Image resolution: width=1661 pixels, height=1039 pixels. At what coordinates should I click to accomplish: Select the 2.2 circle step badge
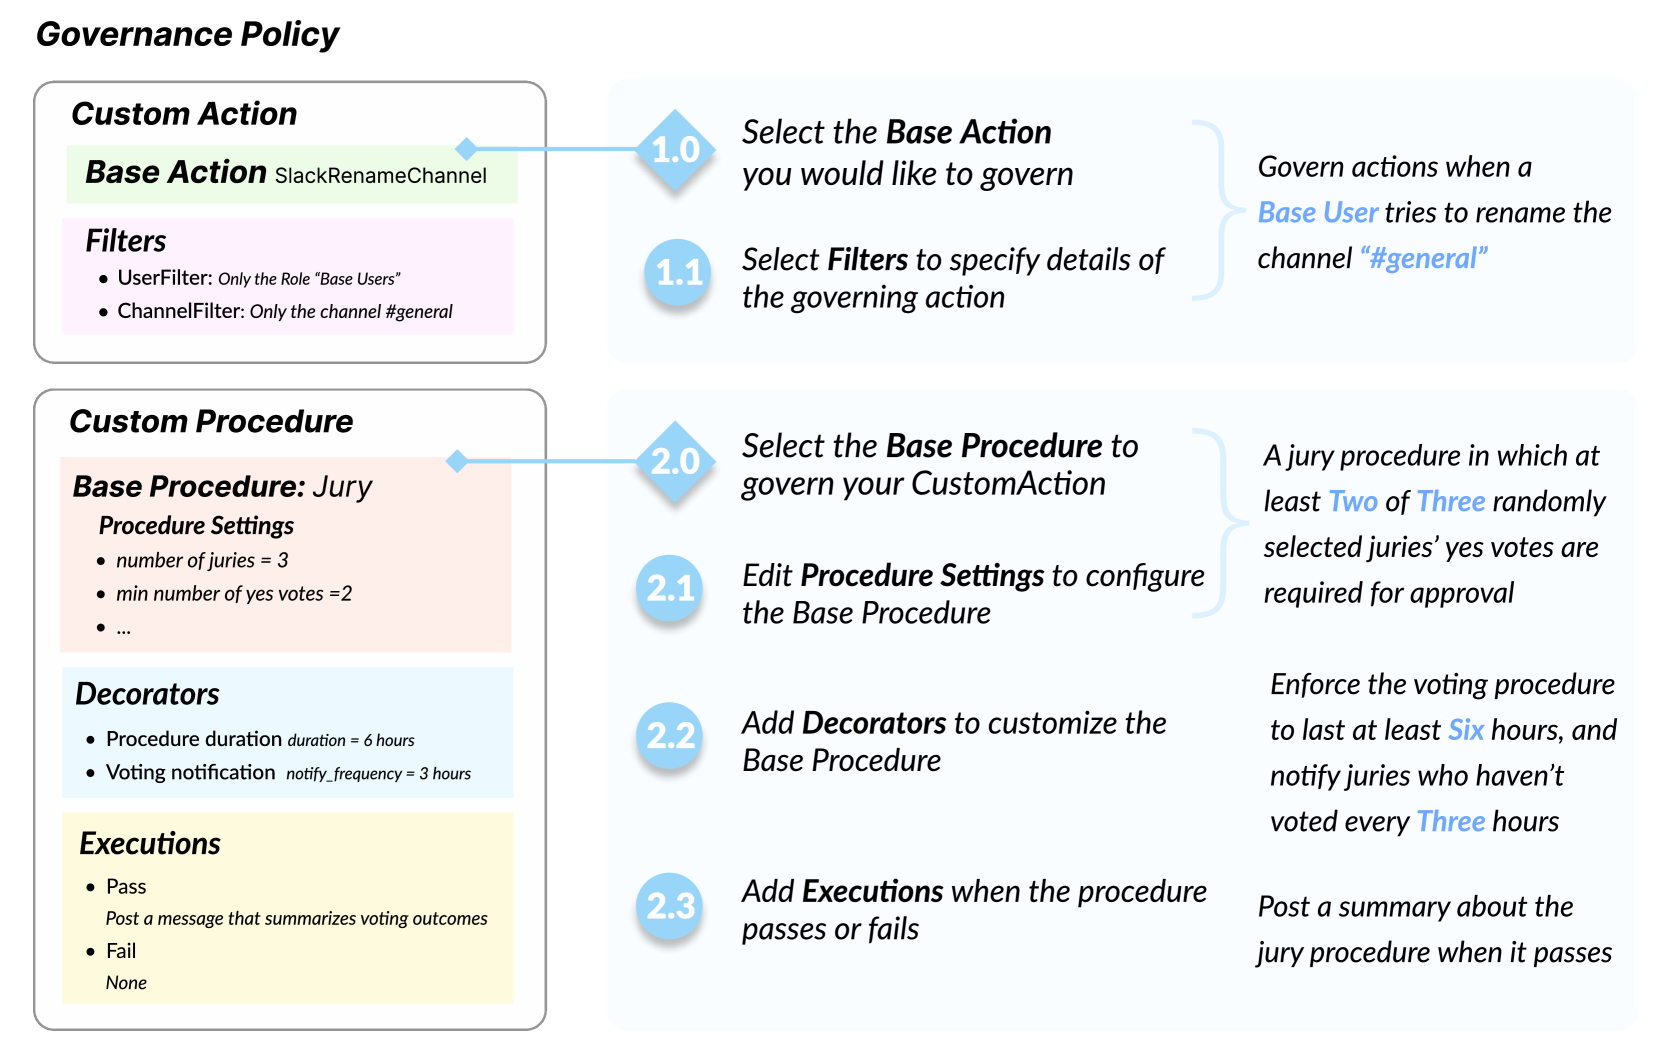click(x=670, y=736)
